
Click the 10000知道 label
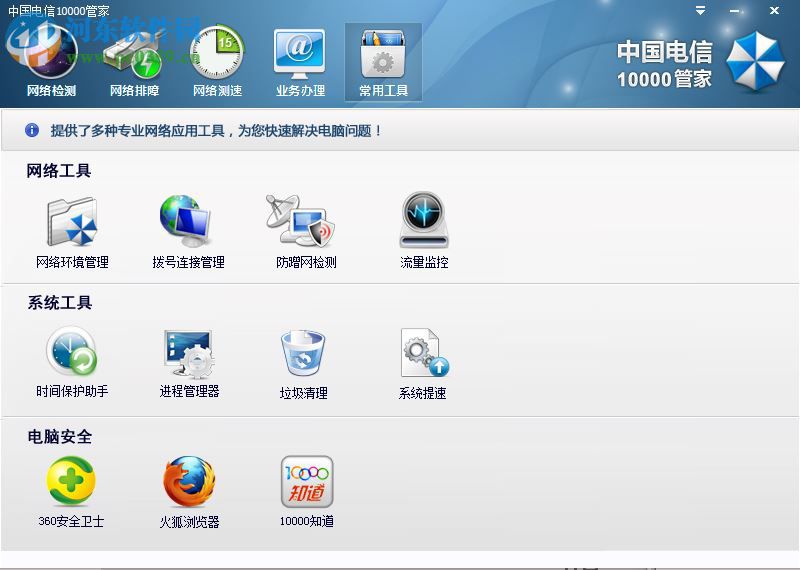point(307,521)
